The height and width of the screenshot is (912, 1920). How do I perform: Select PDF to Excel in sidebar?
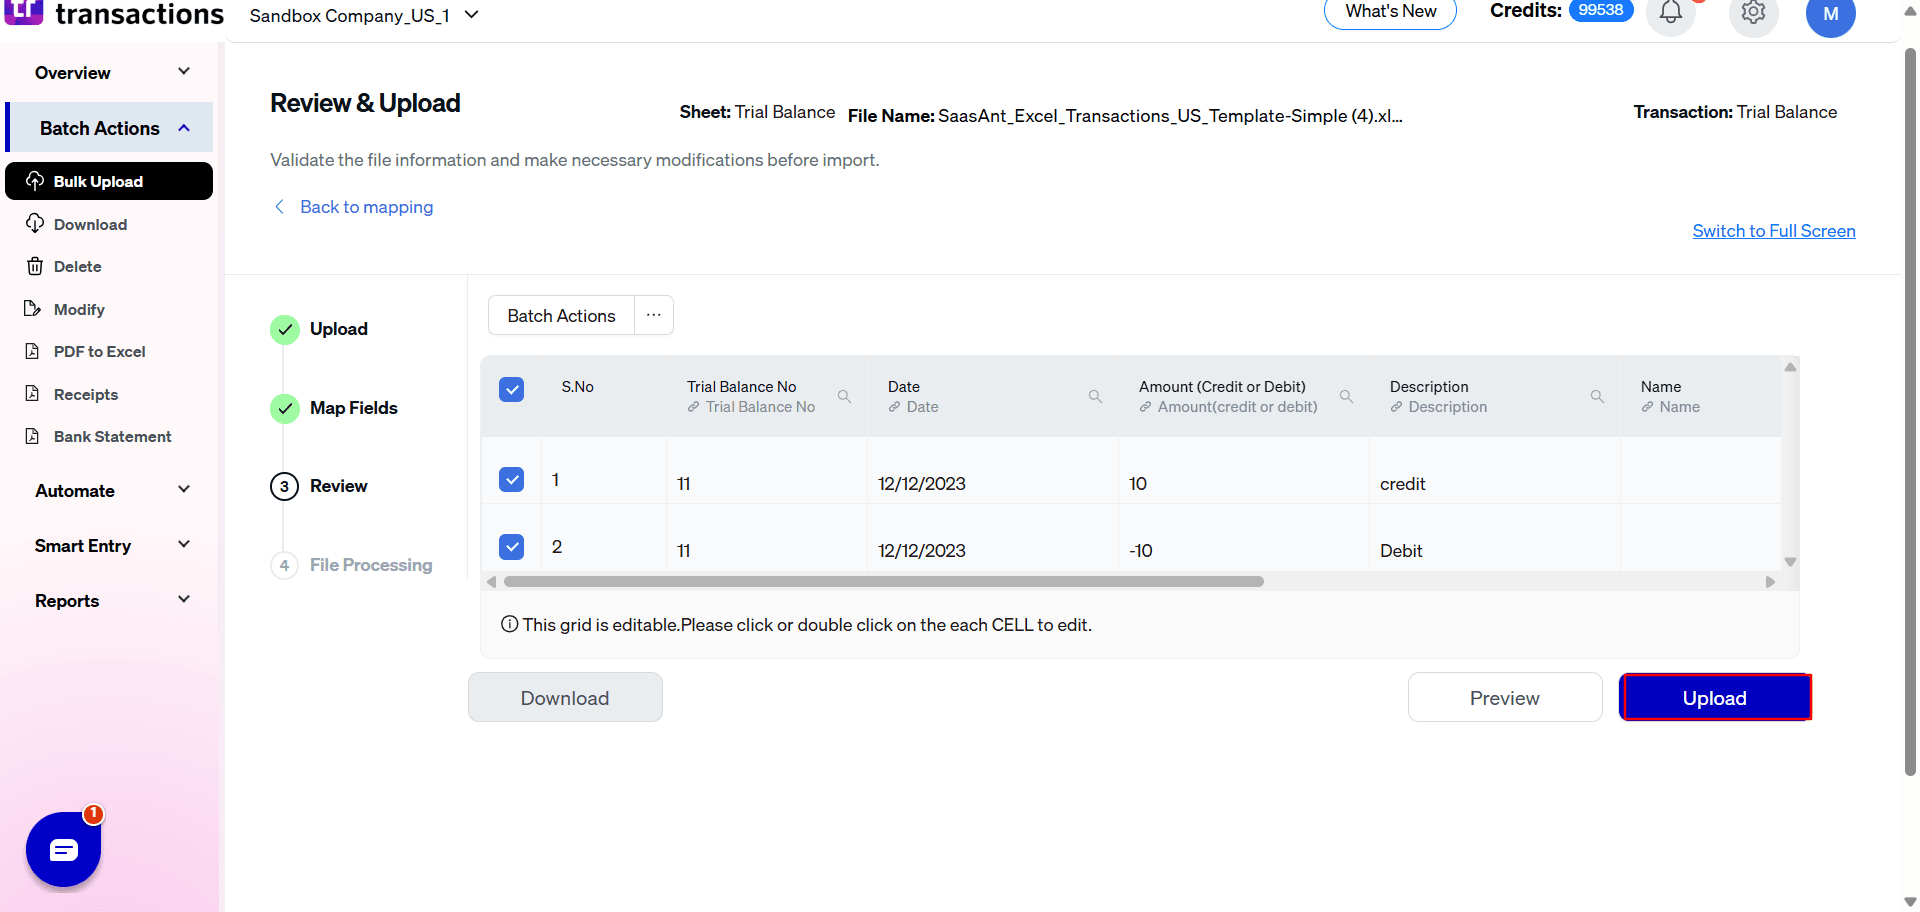99,351
